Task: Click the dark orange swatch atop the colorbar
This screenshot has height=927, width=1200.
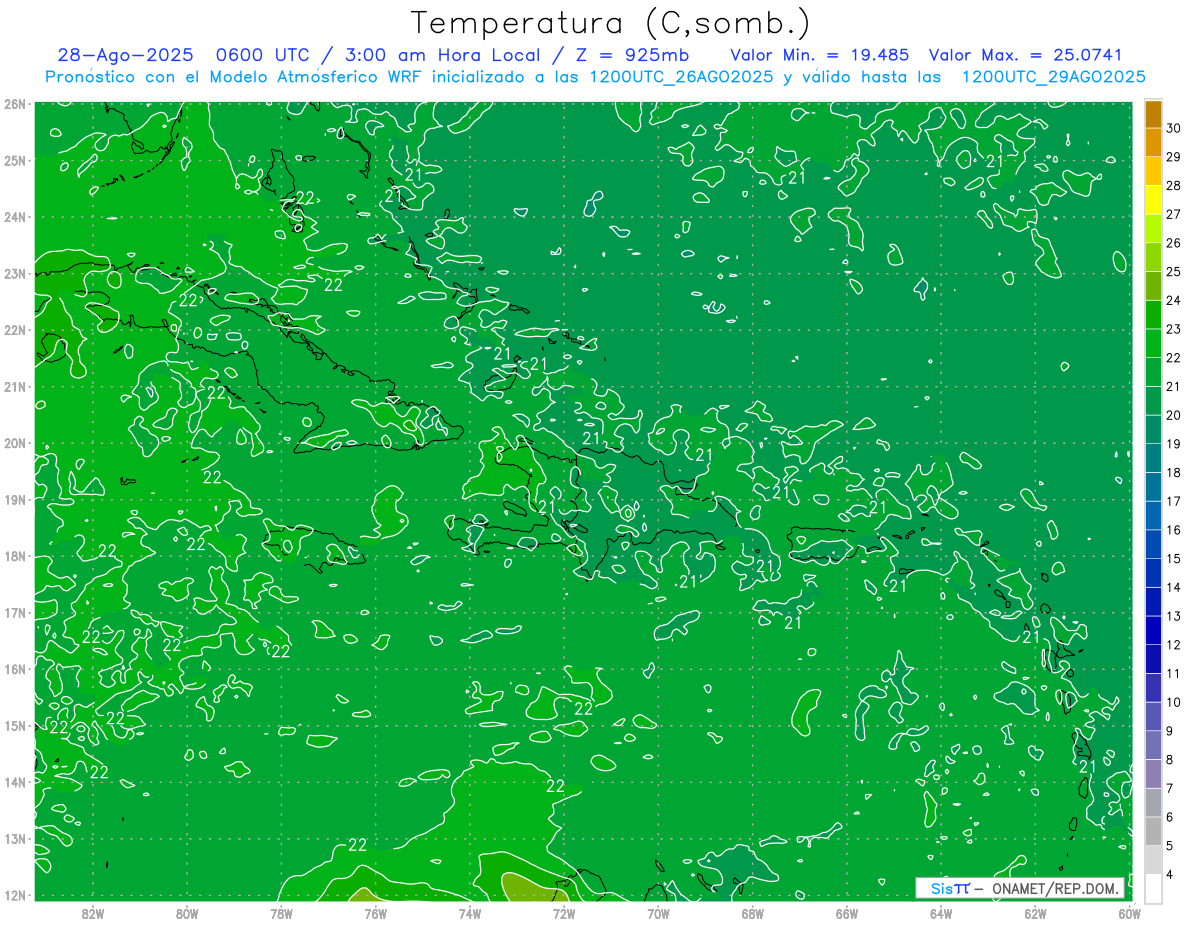Action: pyautogui.click(x=1152, y=113)
